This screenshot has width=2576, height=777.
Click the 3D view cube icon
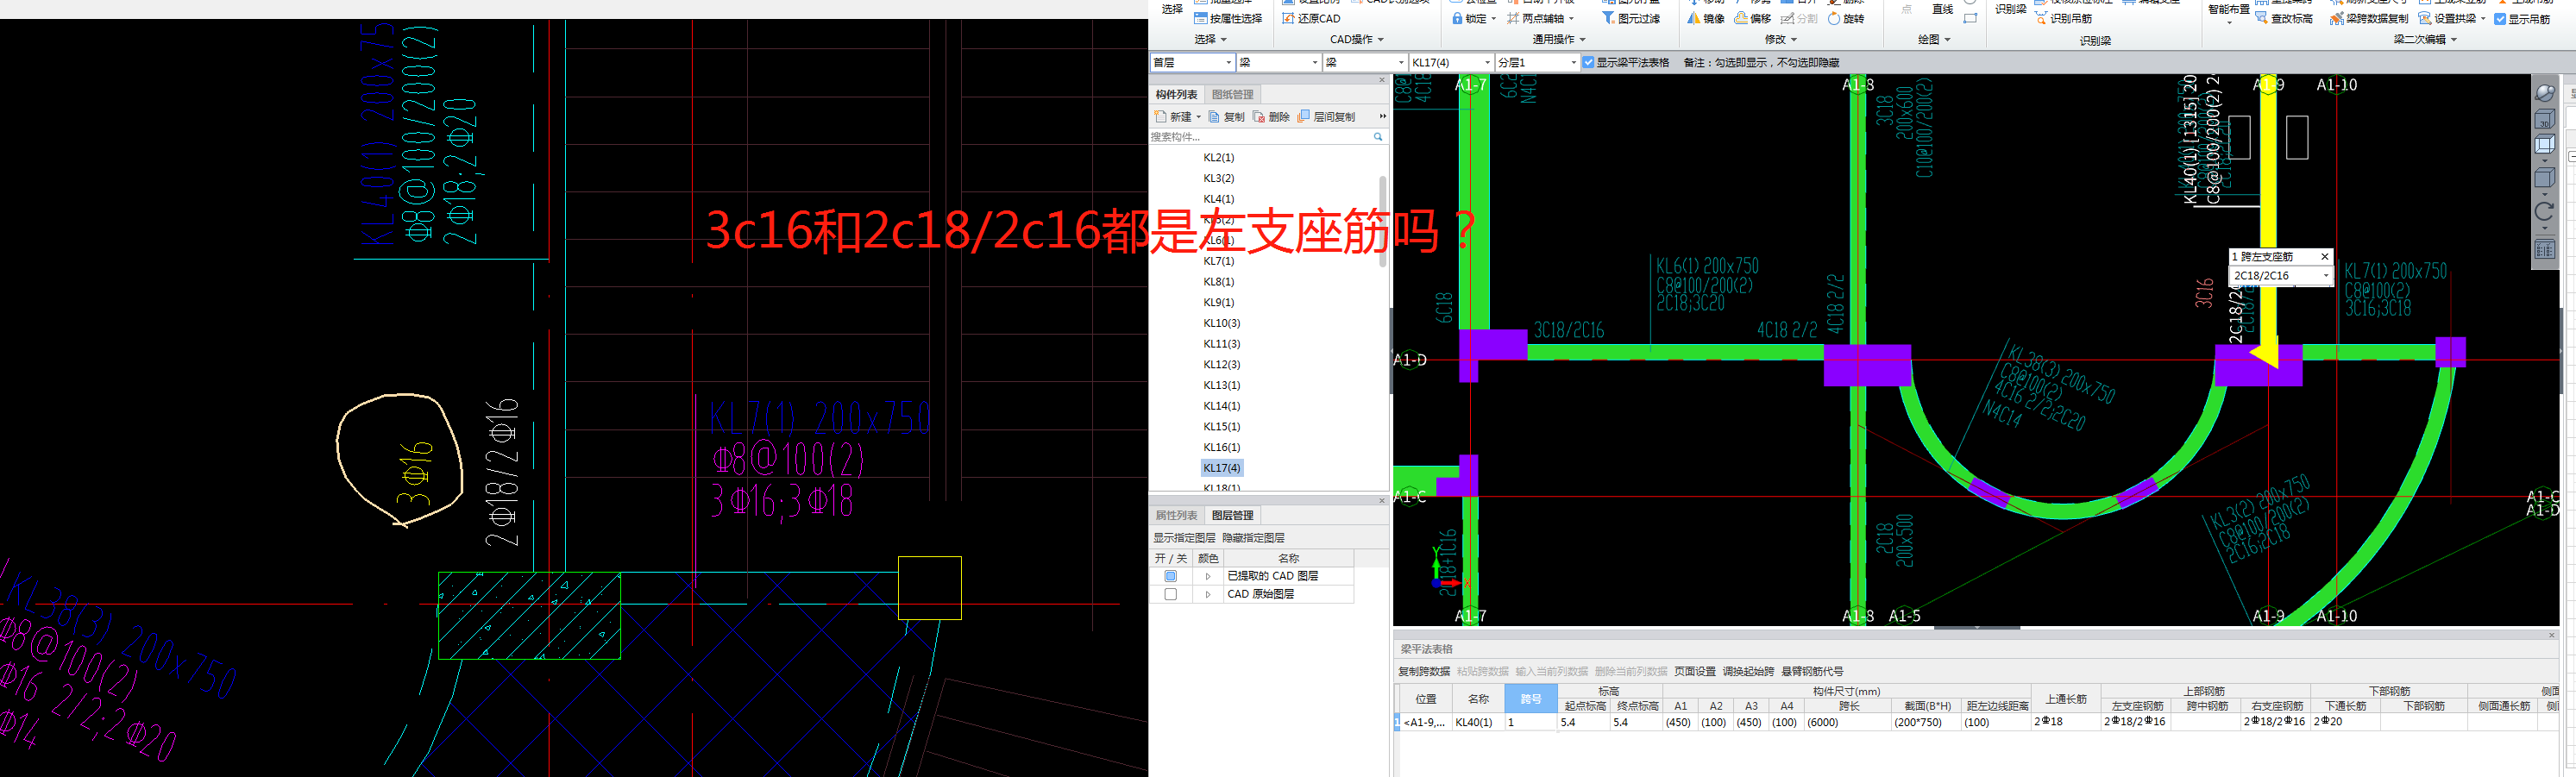point(2545,119)
